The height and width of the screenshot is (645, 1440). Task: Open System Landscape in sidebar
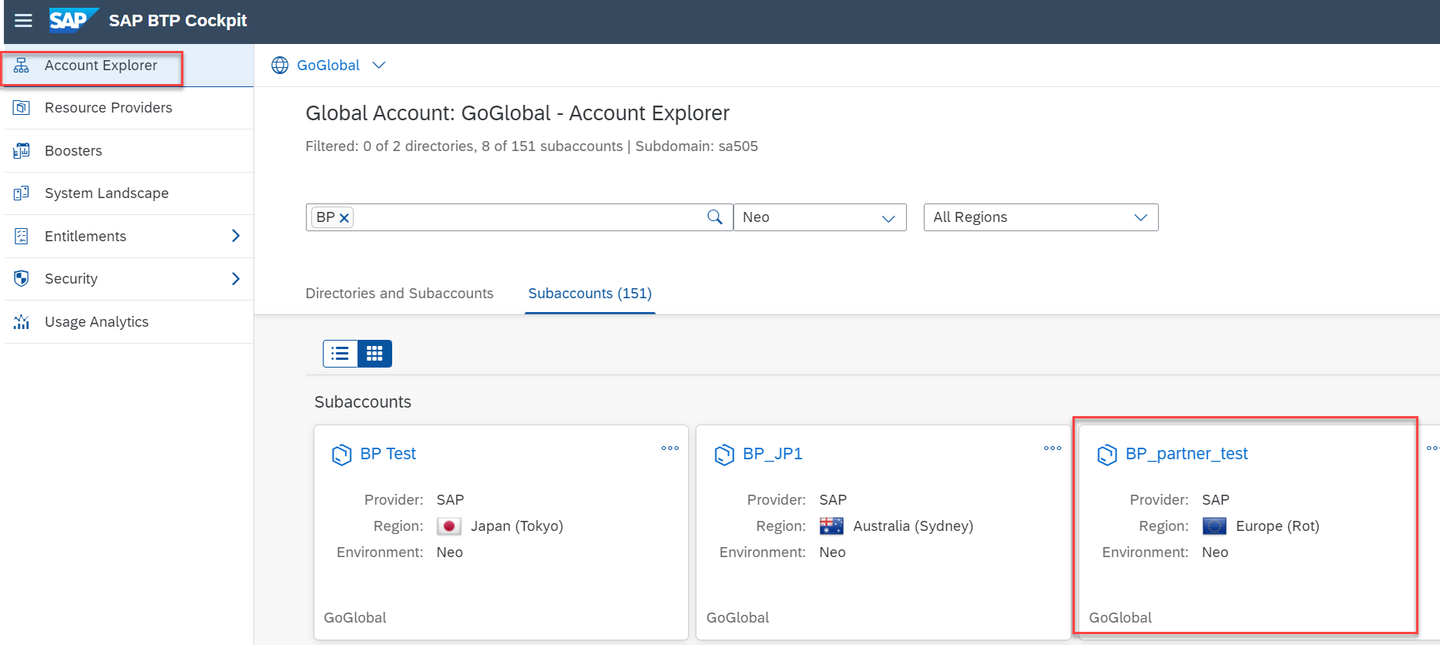(x=128, y=193)
